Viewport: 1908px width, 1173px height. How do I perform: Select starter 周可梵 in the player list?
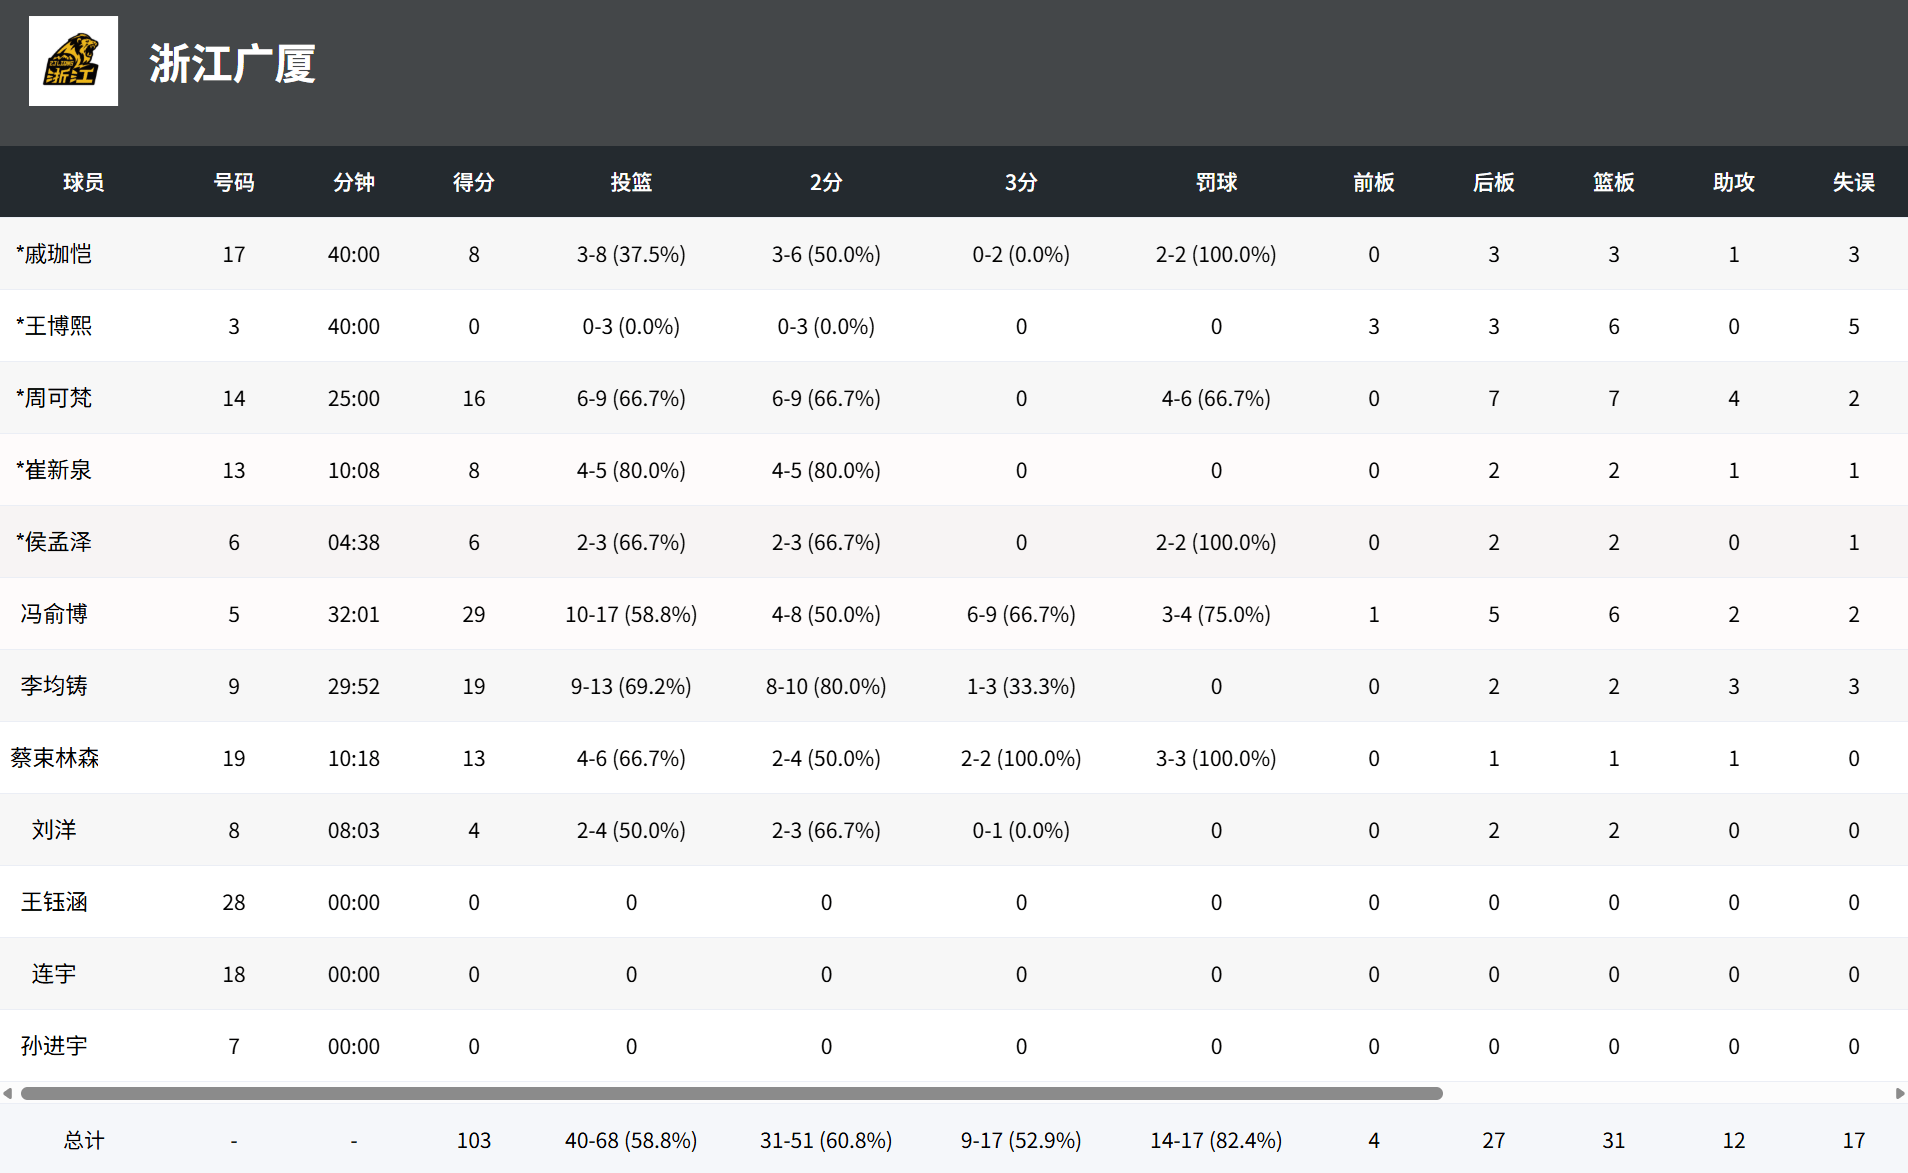click(x=54, y=398)
